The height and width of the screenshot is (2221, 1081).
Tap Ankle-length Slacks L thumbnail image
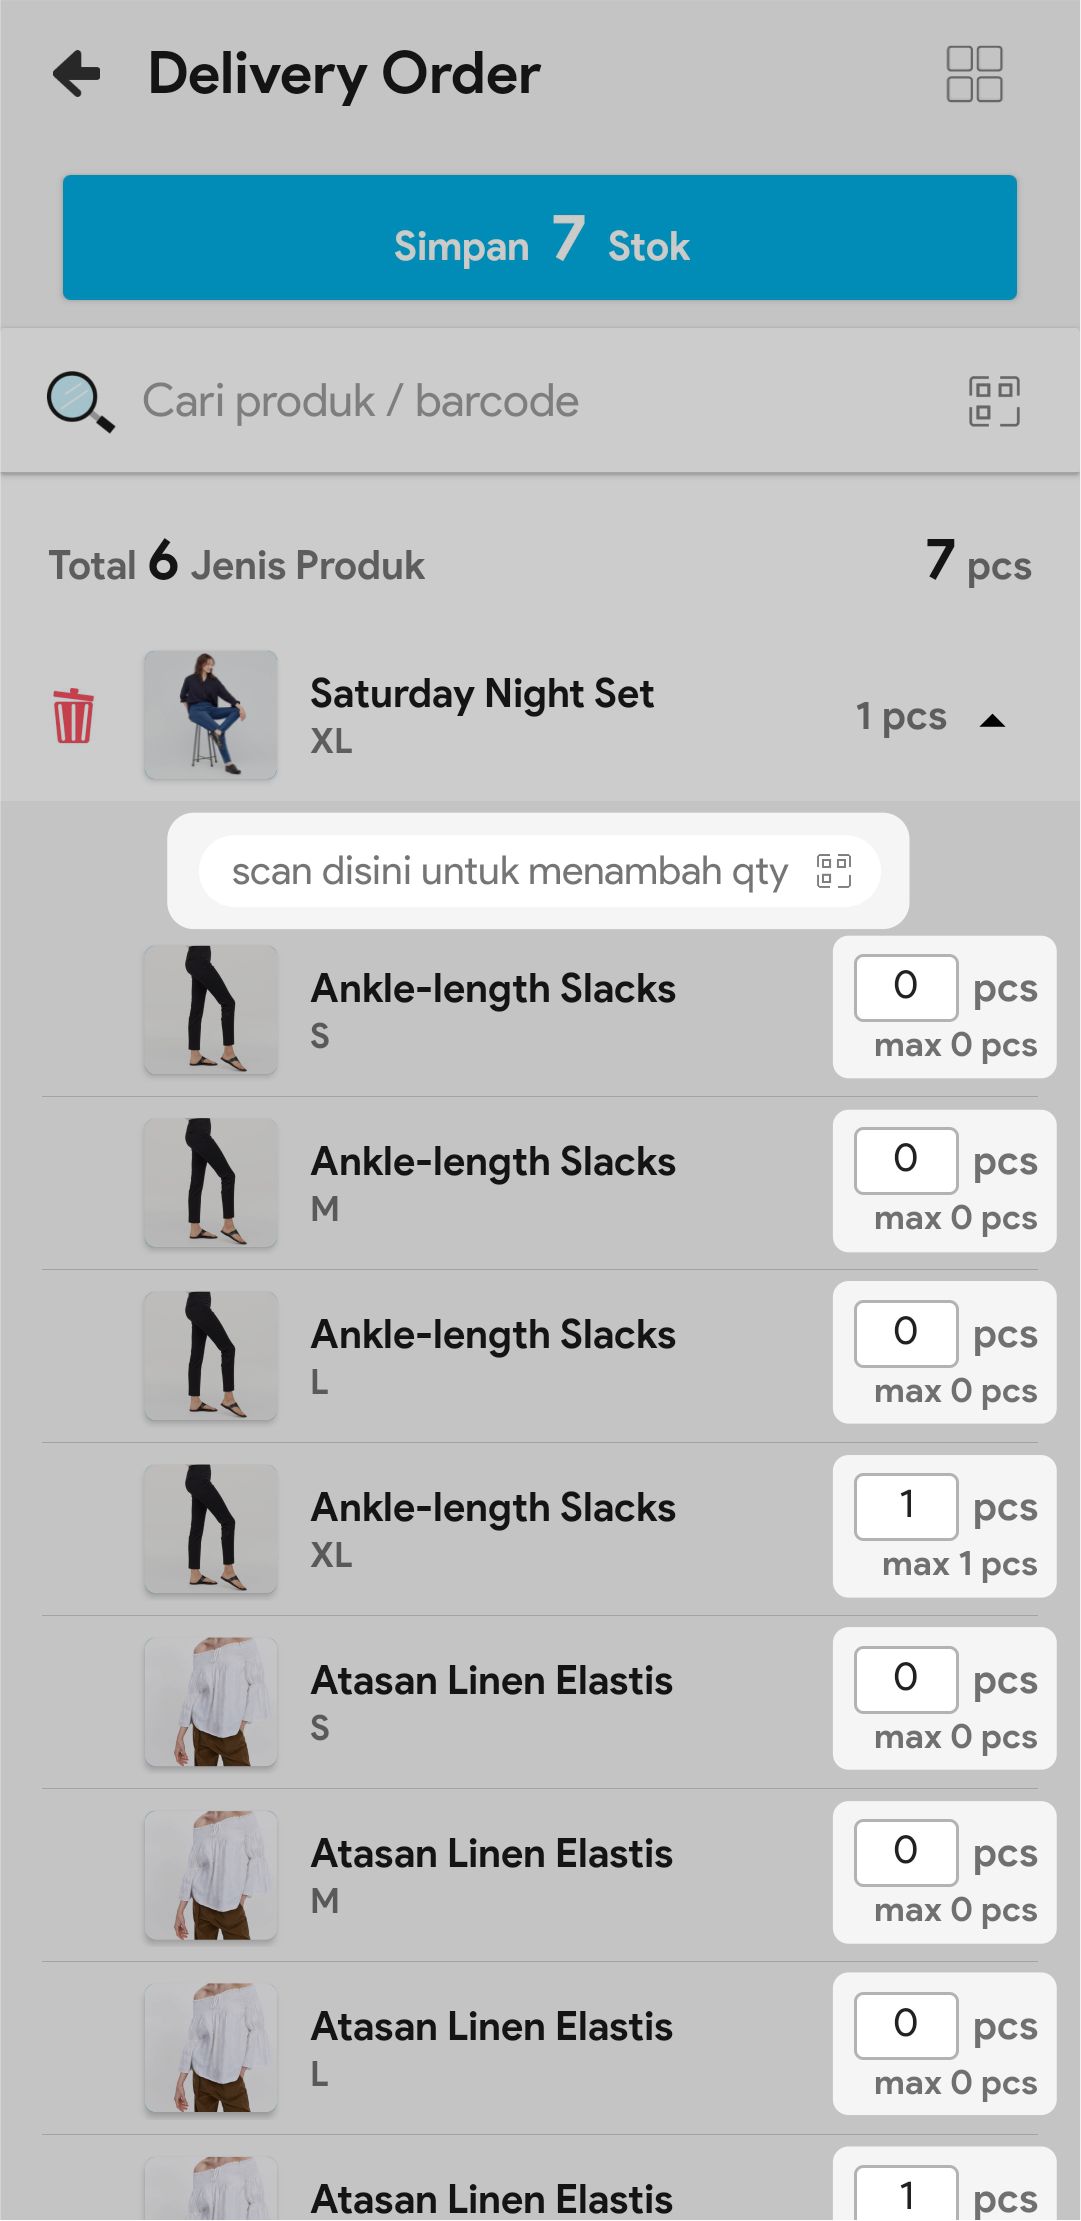point(211,1356)
